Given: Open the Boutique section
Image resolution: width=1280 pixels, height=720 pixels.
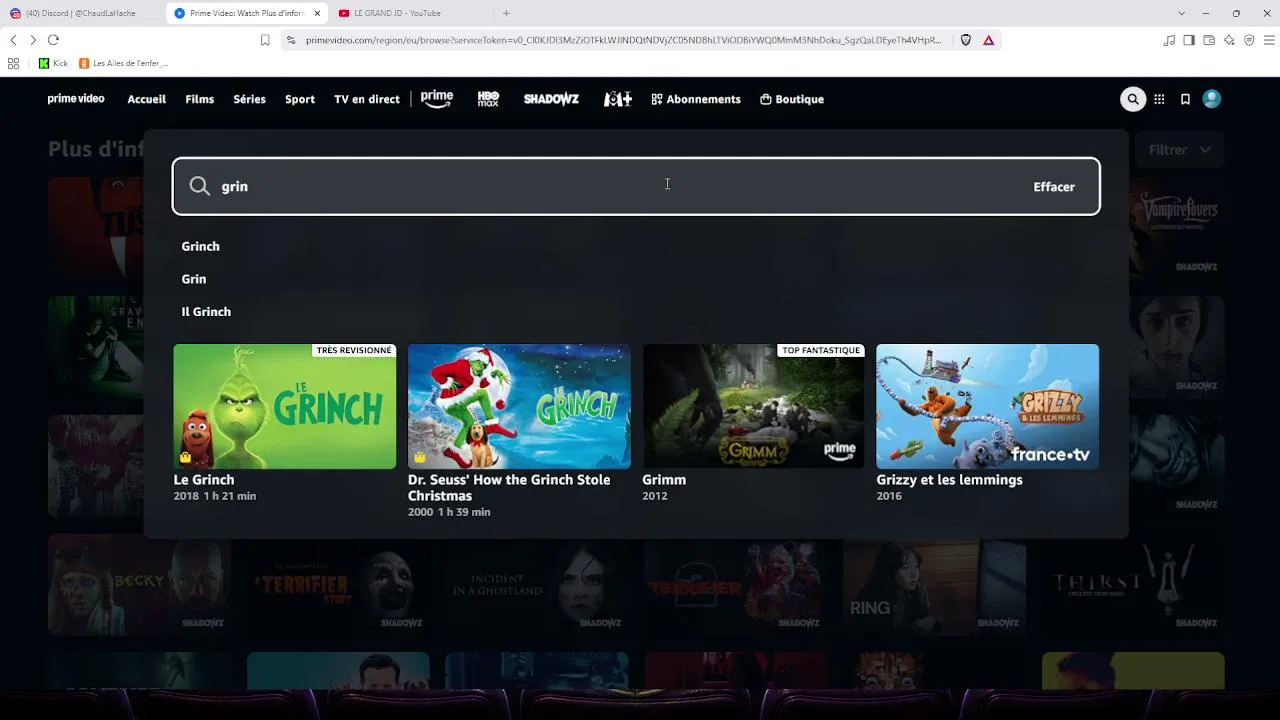Looking at the screenshot, I should click(792, 99).
